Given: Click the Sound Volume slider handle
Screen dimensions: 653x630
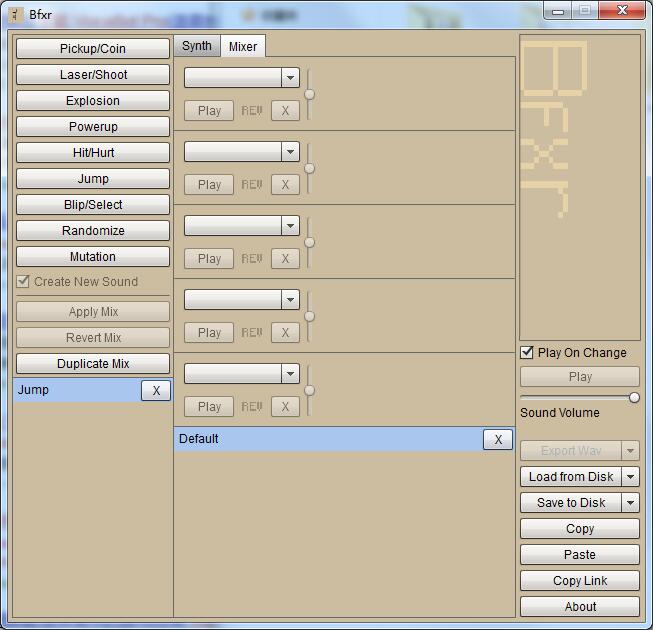Looking at the screenshot, I should coord(634,398).
